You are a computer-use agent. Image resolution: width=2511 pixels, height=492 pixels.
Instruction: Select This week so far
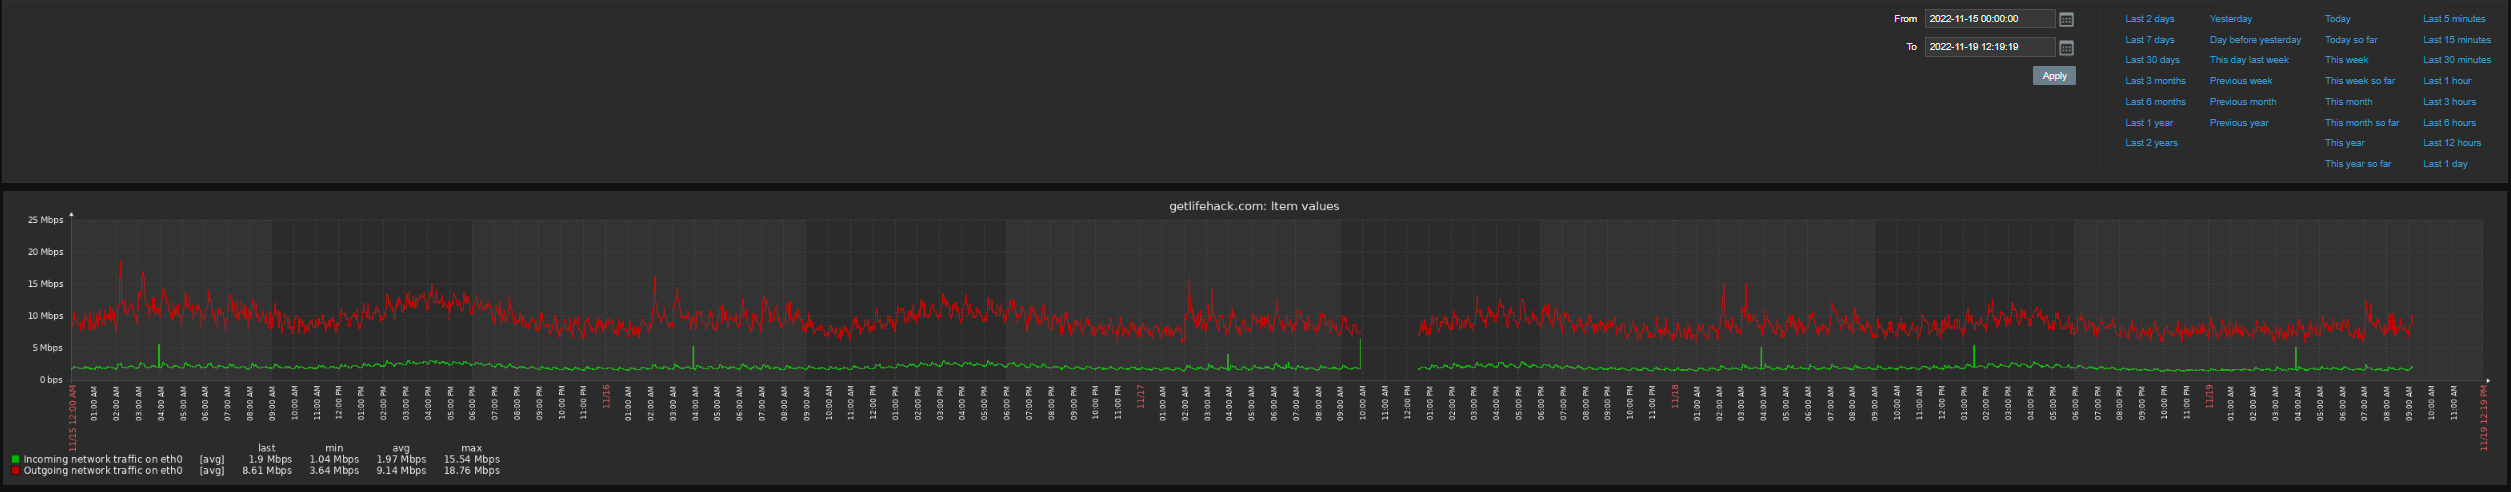[2360, 81]
